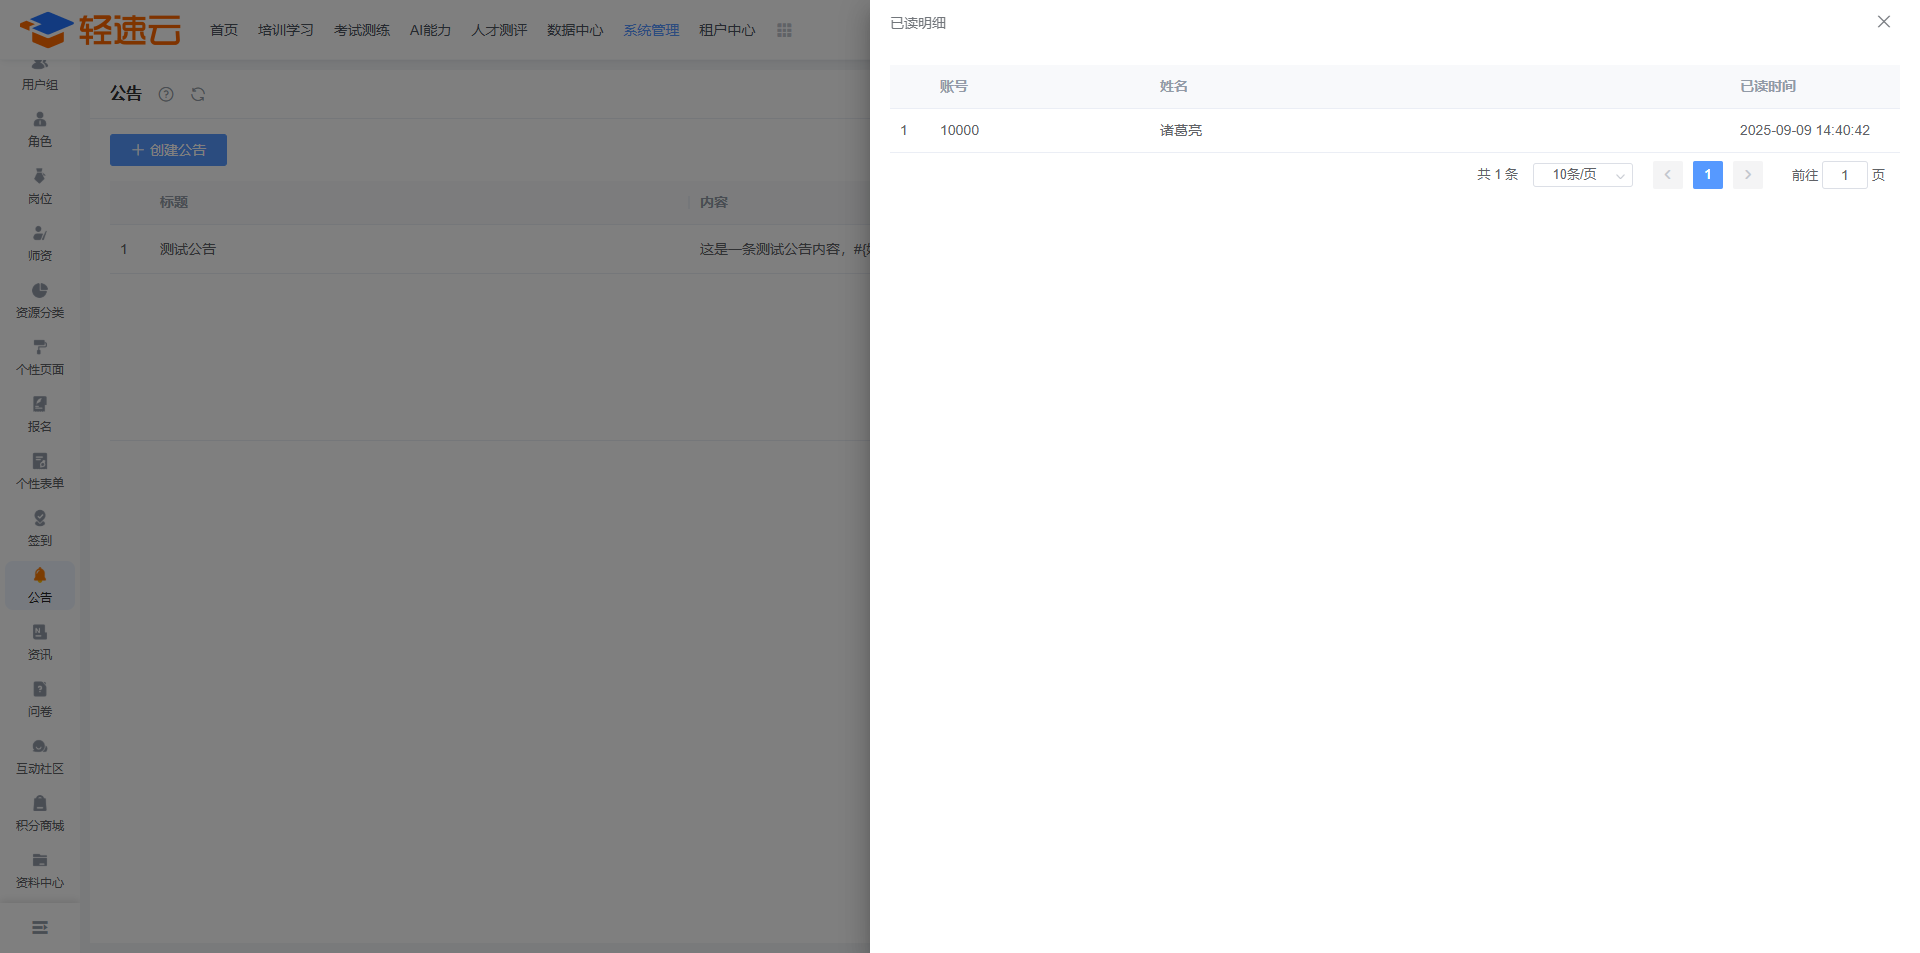Open 角色 in the sidebar
This screenshot has width=1920, height=953.
tap(40, 129)
